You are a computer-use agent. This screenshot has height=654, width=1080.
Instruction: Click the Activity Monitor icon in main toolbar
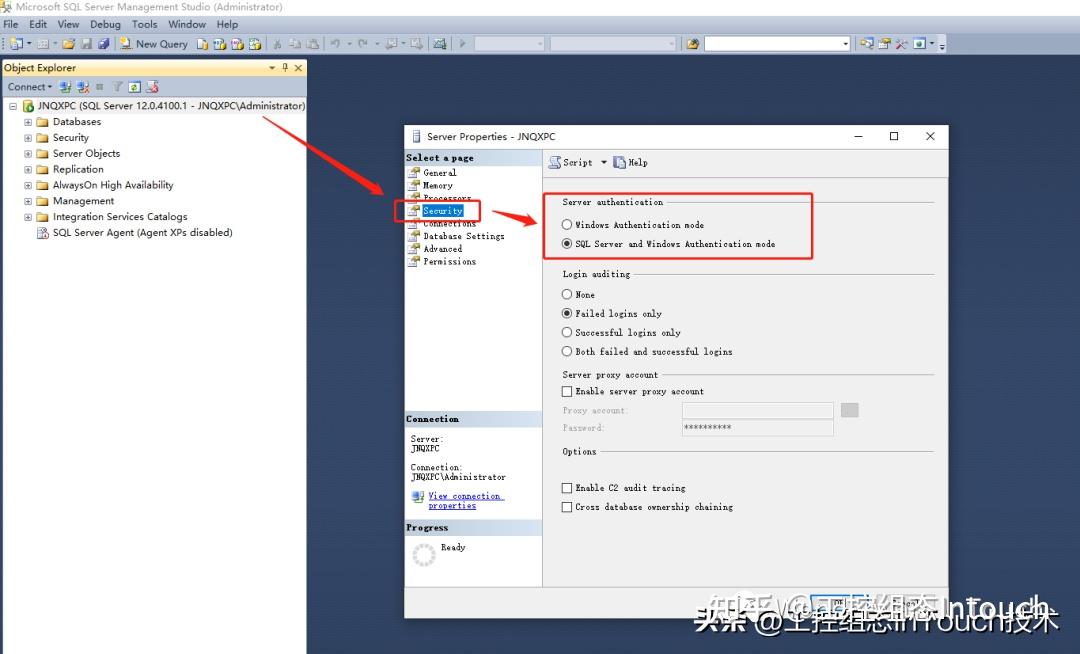coord(439,44)
